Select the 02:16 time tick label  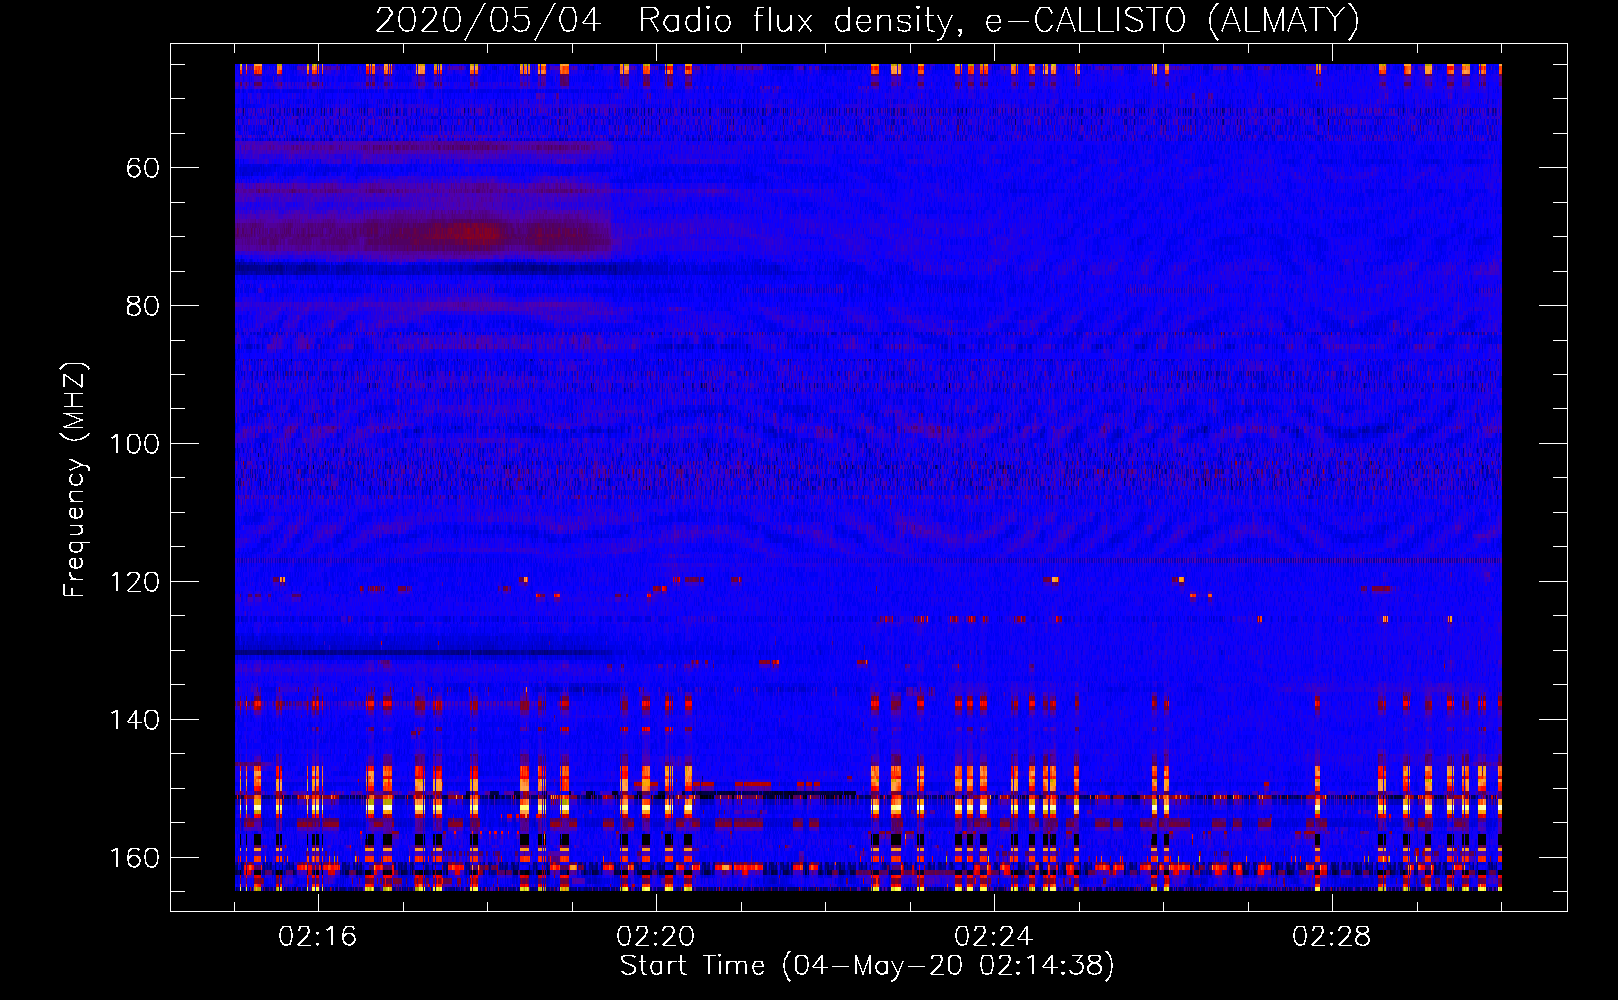point(318,937)
